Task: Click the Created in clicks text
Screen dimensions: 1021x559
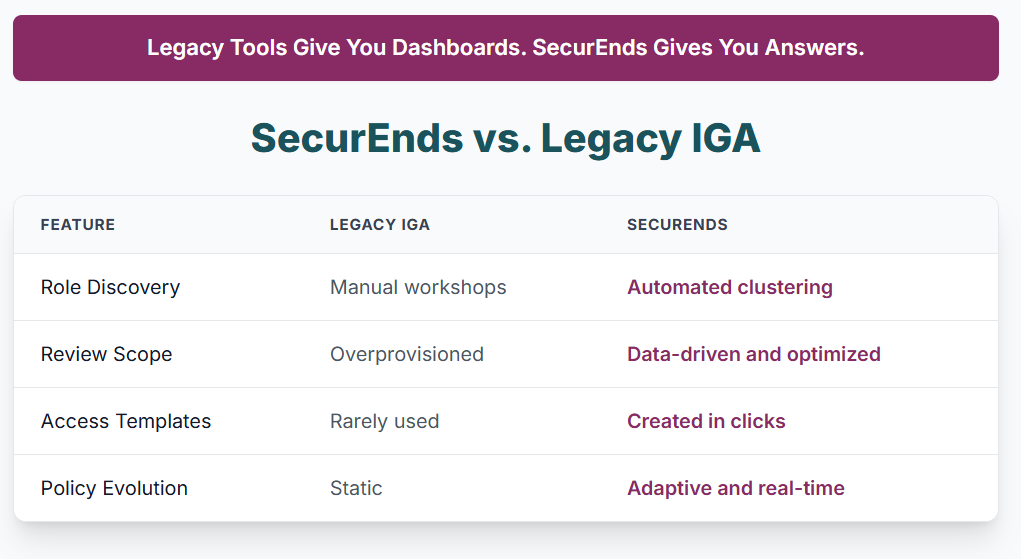Action: 706,422
